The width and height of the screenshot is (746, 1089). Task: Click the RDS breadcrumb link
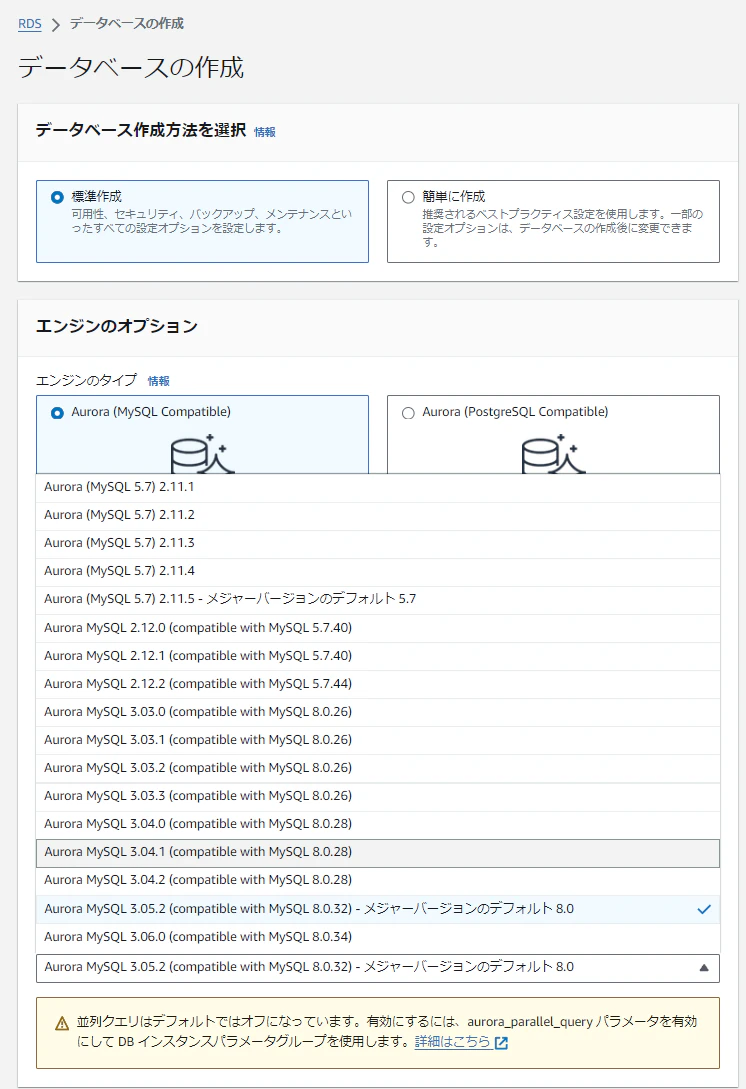click(x=30, y=24)
